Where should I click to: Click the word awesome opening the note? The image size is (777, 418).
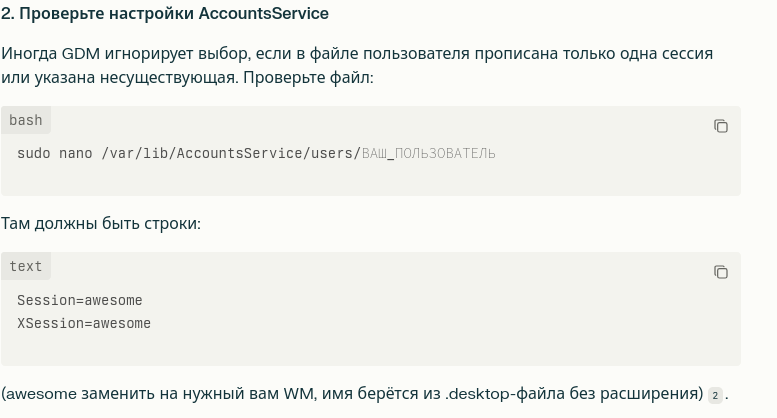tap(41, 394)
